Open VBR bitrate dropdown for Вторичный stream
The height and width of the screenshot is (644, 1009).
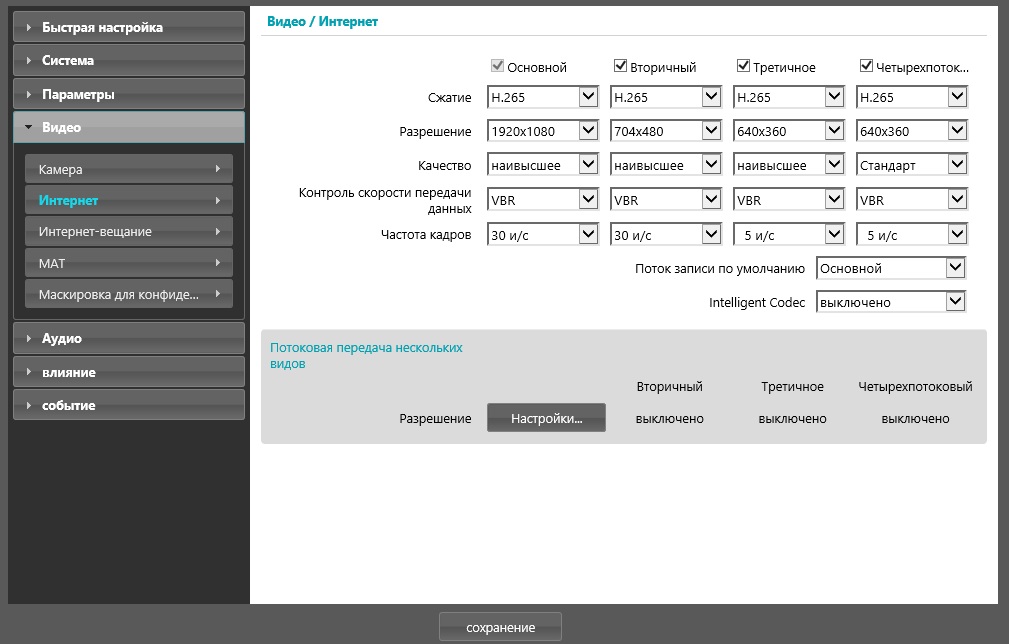point(666,200)
